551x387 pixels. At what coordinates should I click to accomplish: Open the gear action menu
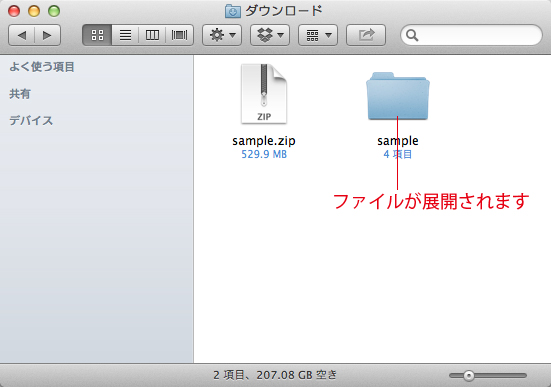coord(222,35)
